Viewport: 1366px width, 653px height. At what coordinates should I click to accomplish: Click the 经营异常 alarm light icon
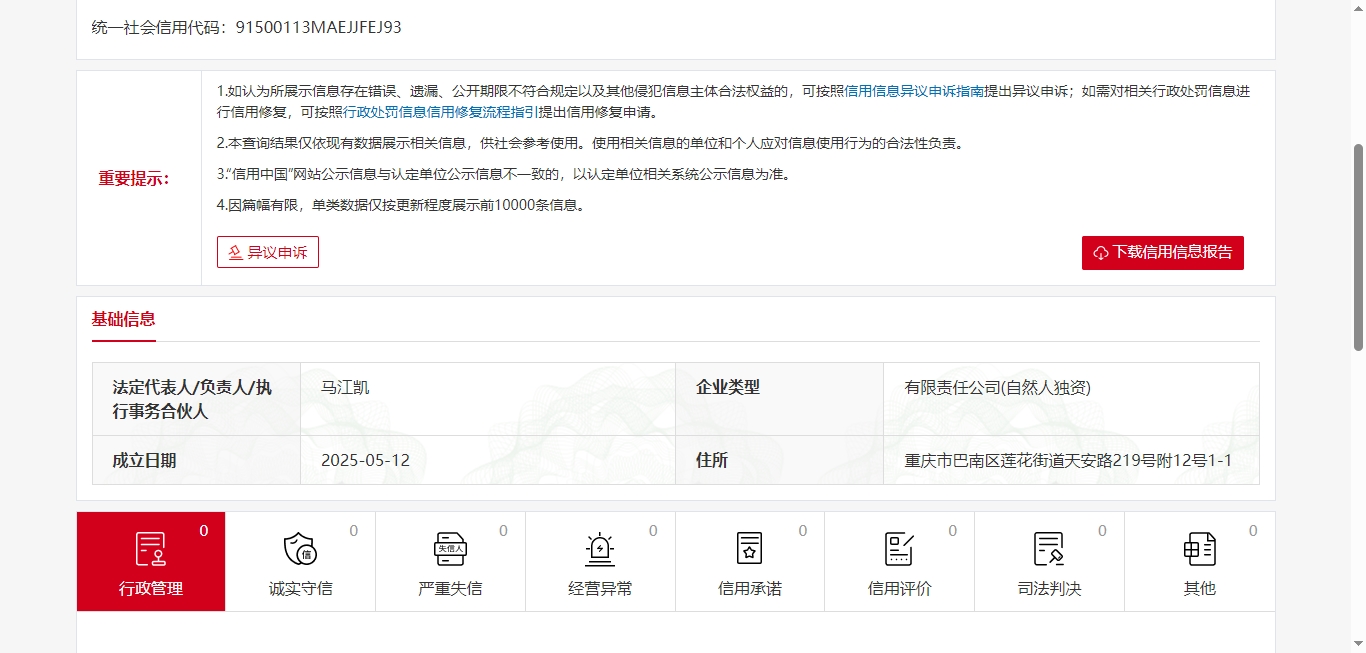[x=600, y=549]
